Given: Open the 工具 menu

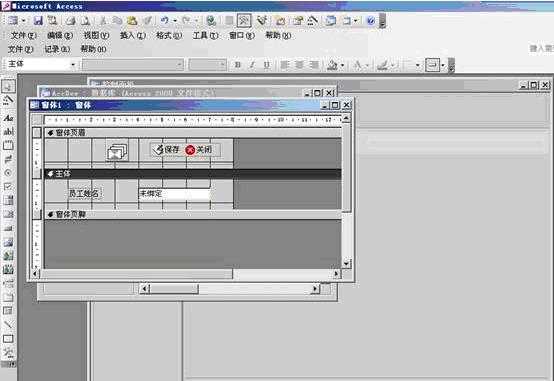Looking at the screenshot, I should point(205,35).
